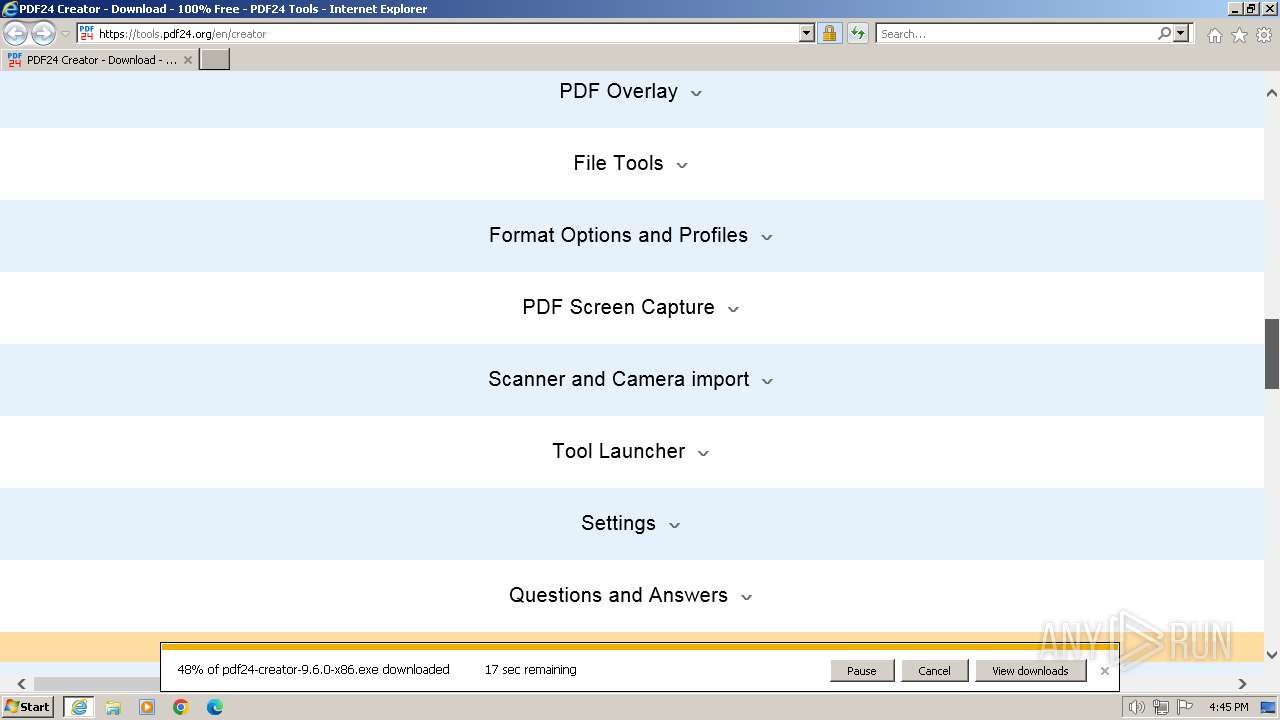The width and height of the screenshot is (1280, 720).
Task: Click the download progress bar
Action: coord(640,647)
